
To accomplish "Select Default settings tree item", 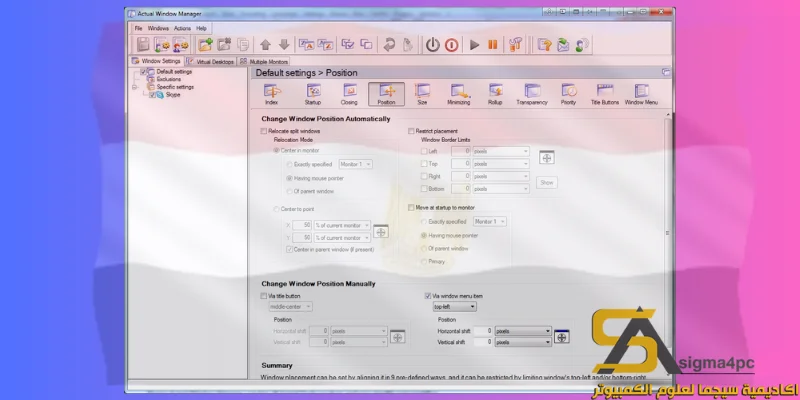I will tap(174, 72).
